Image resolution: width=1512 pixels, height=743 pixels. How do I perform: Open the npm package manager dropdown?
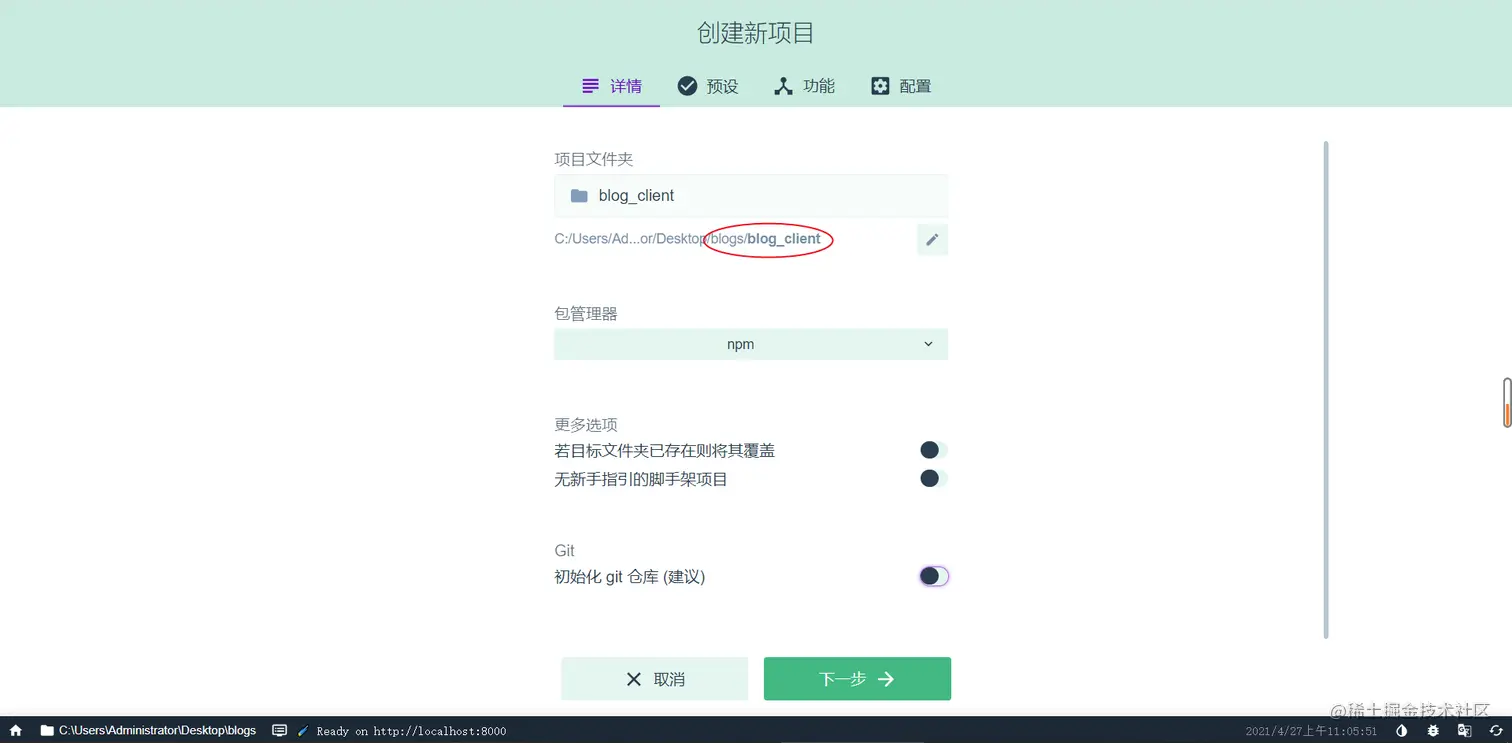[750, 344]
